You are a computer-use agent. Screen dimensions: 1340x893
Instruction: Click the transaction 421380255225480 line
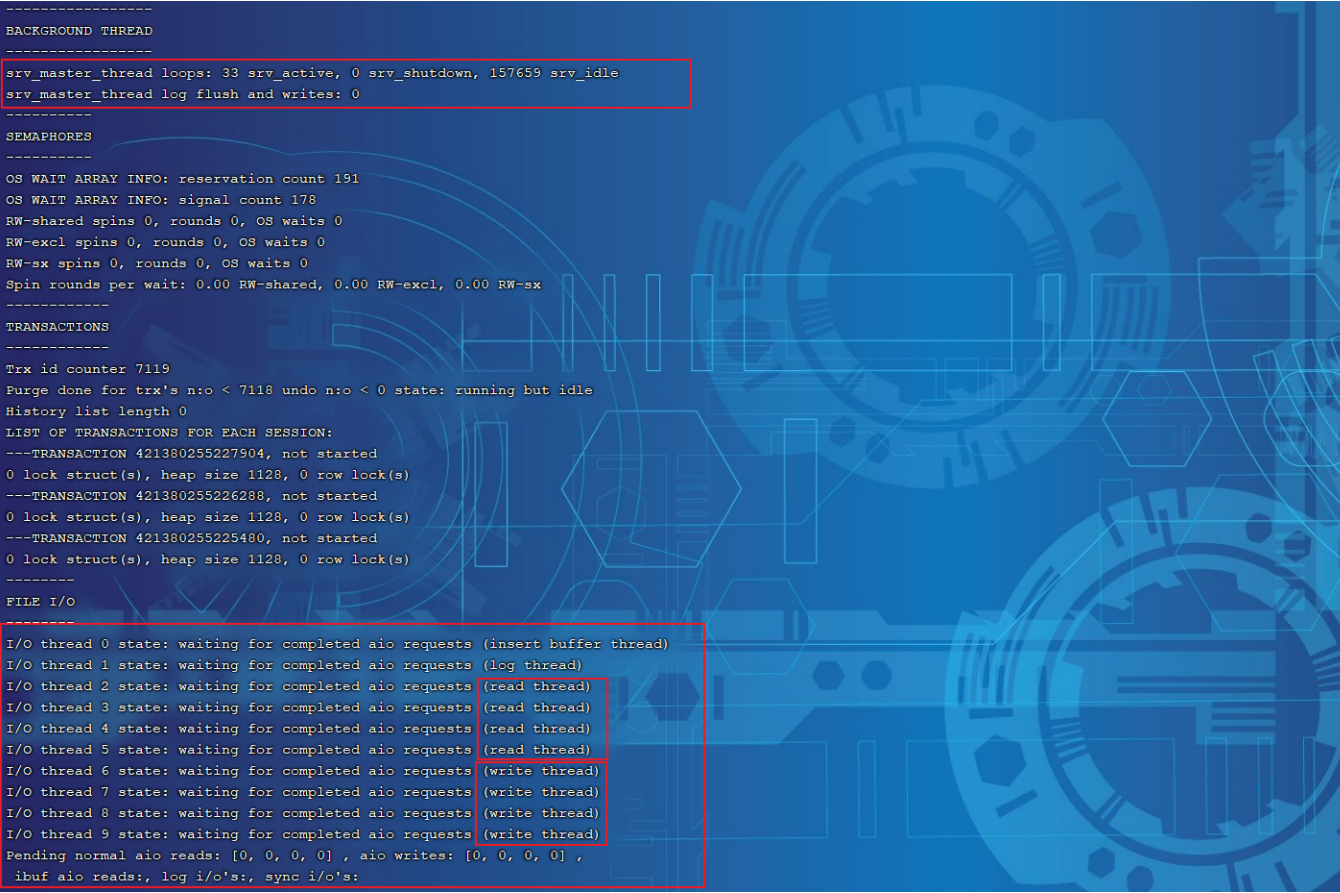[191, 538]
